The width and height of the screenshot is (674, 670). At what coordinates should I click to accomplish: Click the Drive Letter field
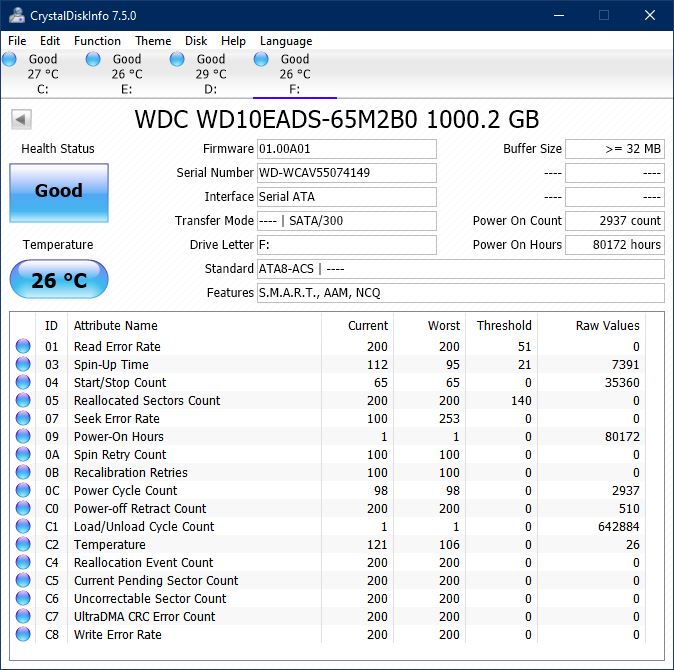346,245
